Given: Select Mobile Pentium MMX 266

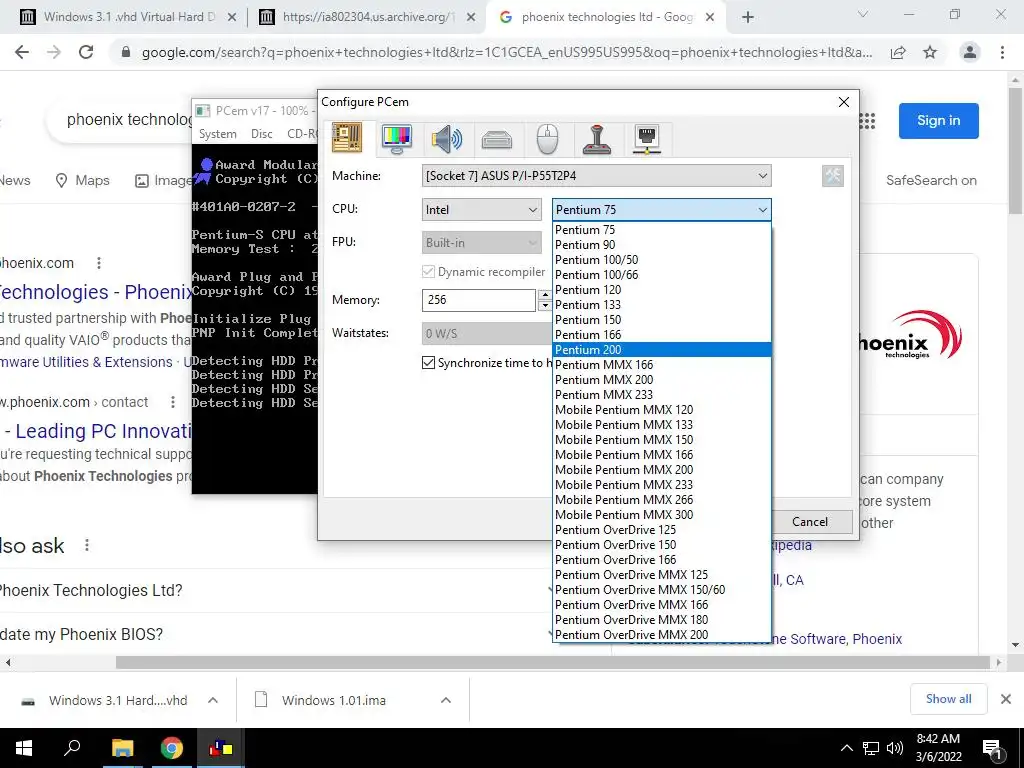Looking at the screenshot, I should click(662, 500).
